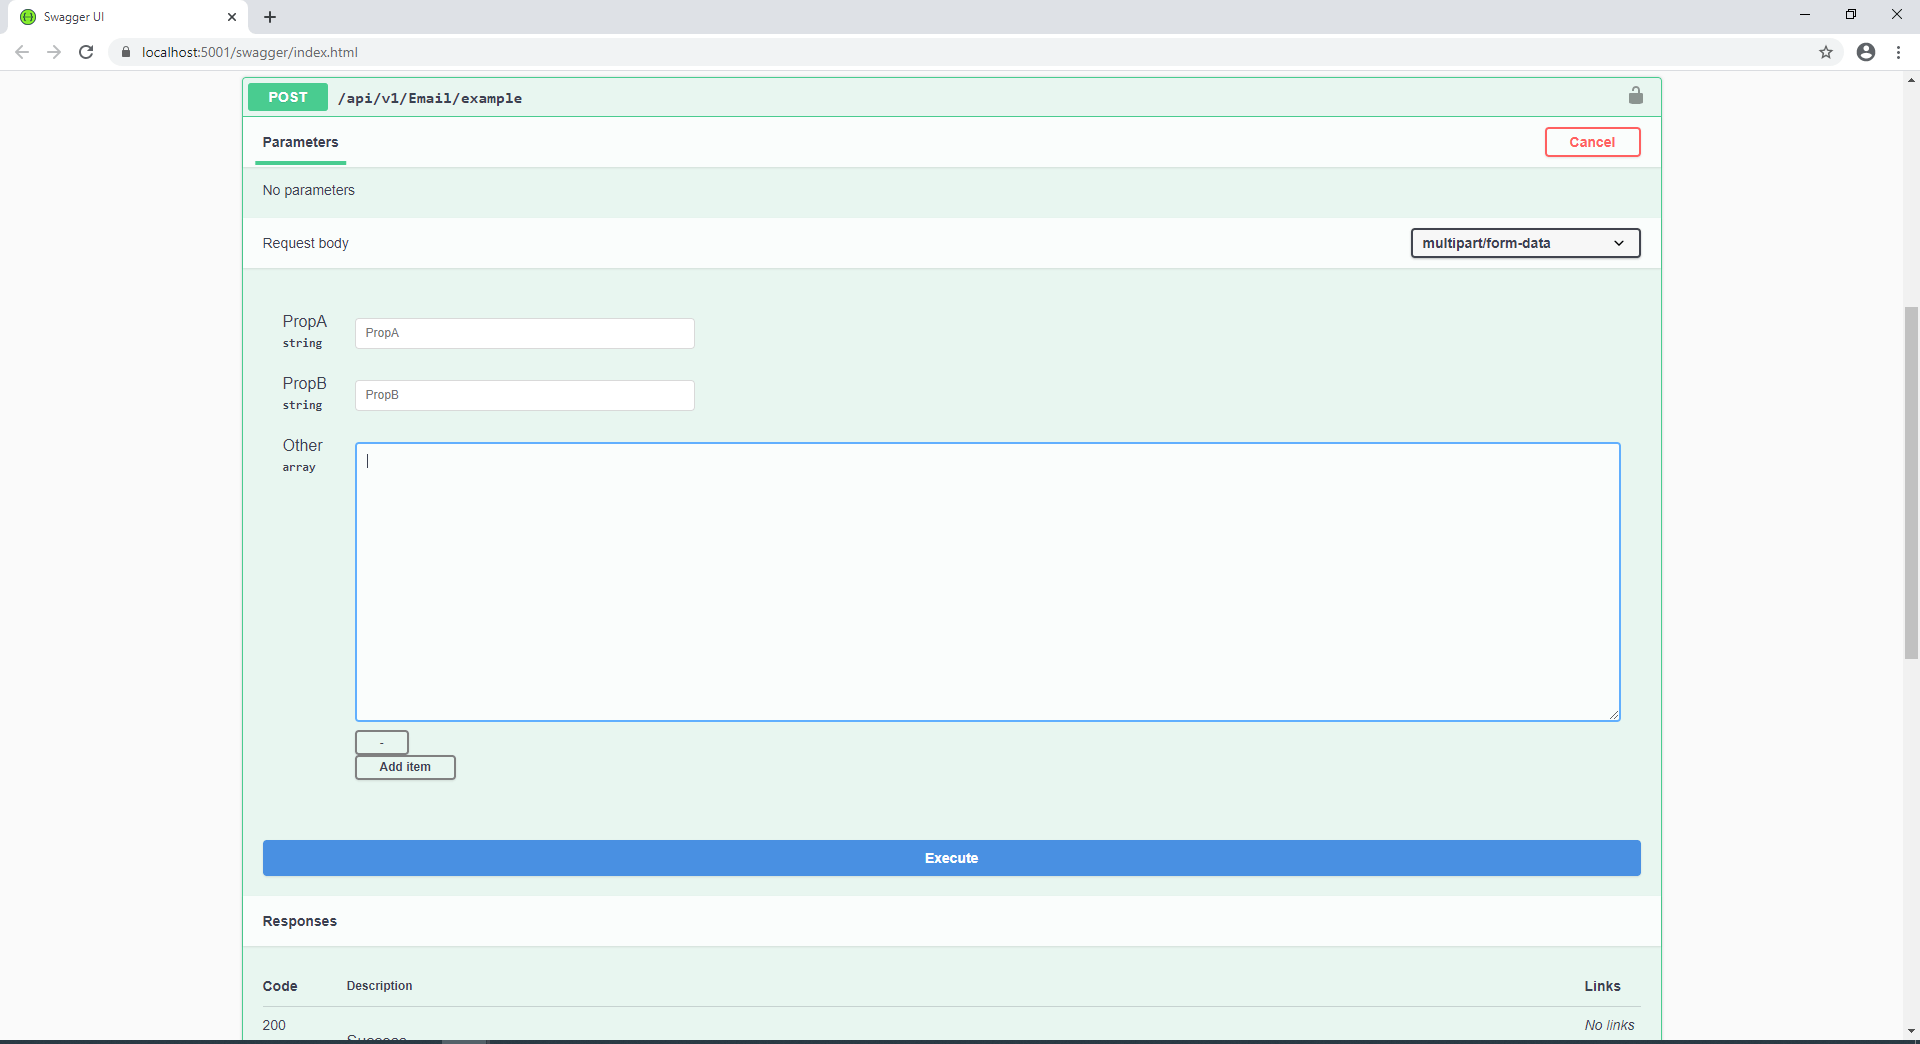Bookmark this page with the star icon

click(1826, 52)
